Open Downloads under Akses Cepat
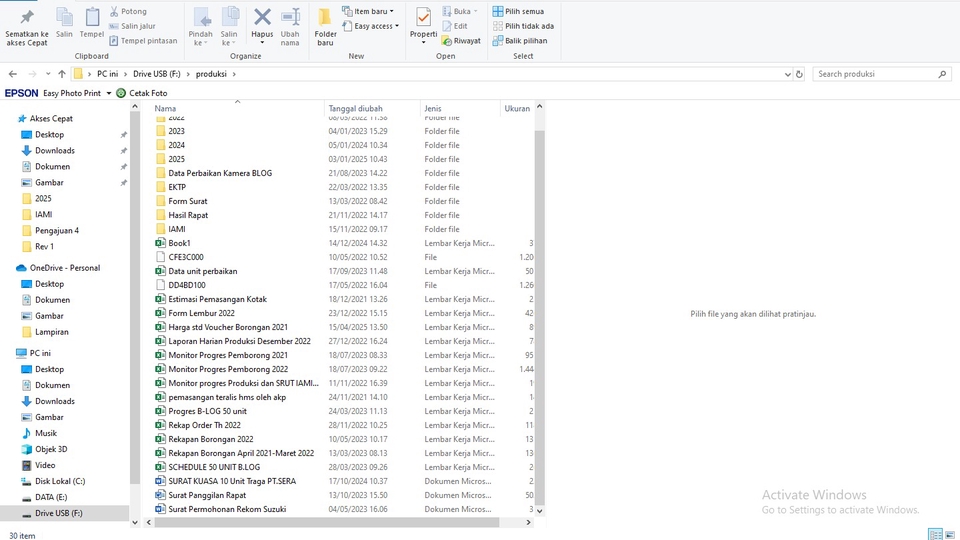The width and height of the screenshot is (960, 540). [x=54, y=151]
